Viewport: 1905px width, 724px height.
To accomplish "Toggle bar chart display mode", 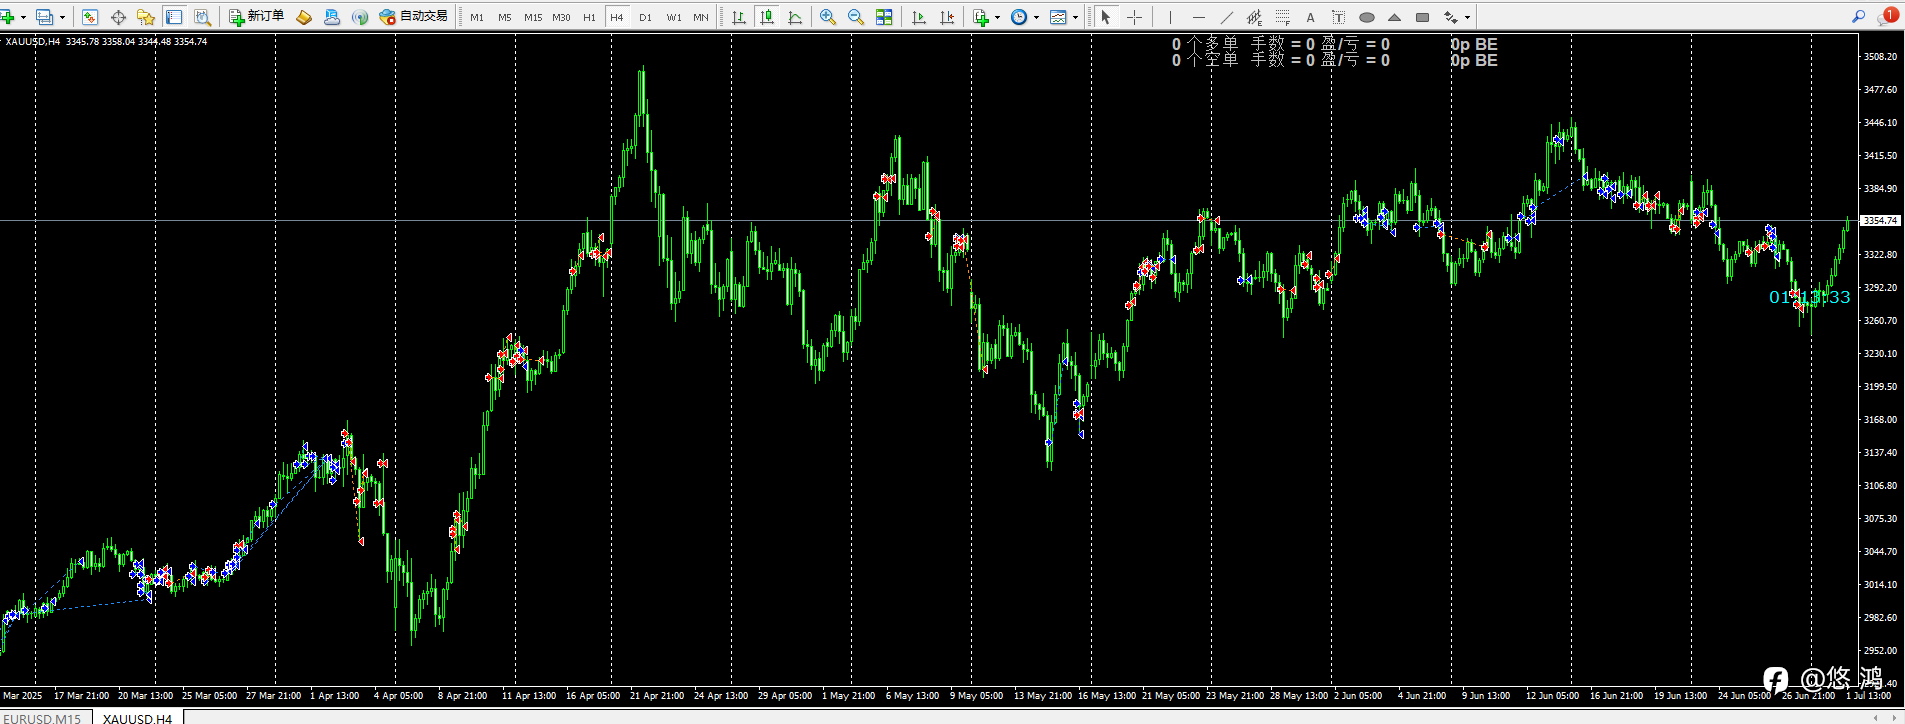I will 739,17.
